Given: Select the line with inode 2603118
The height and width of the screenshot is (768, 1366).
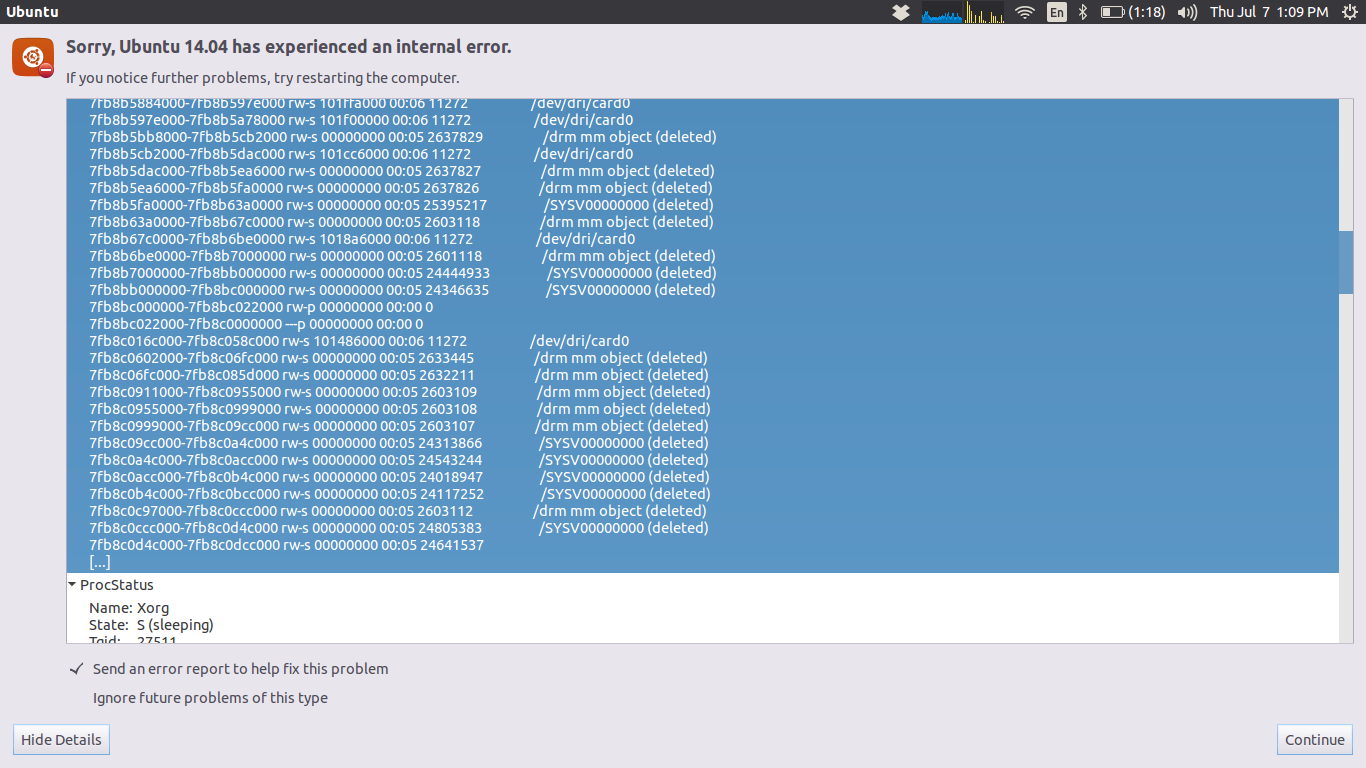Looking at the screenshot, I should point(402,222).
